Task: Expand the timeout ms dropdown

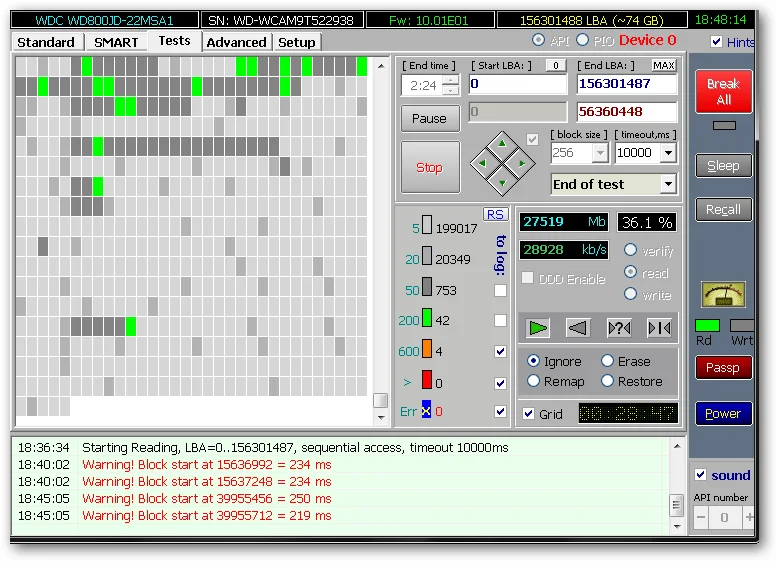Action: [x=667, y=153]
